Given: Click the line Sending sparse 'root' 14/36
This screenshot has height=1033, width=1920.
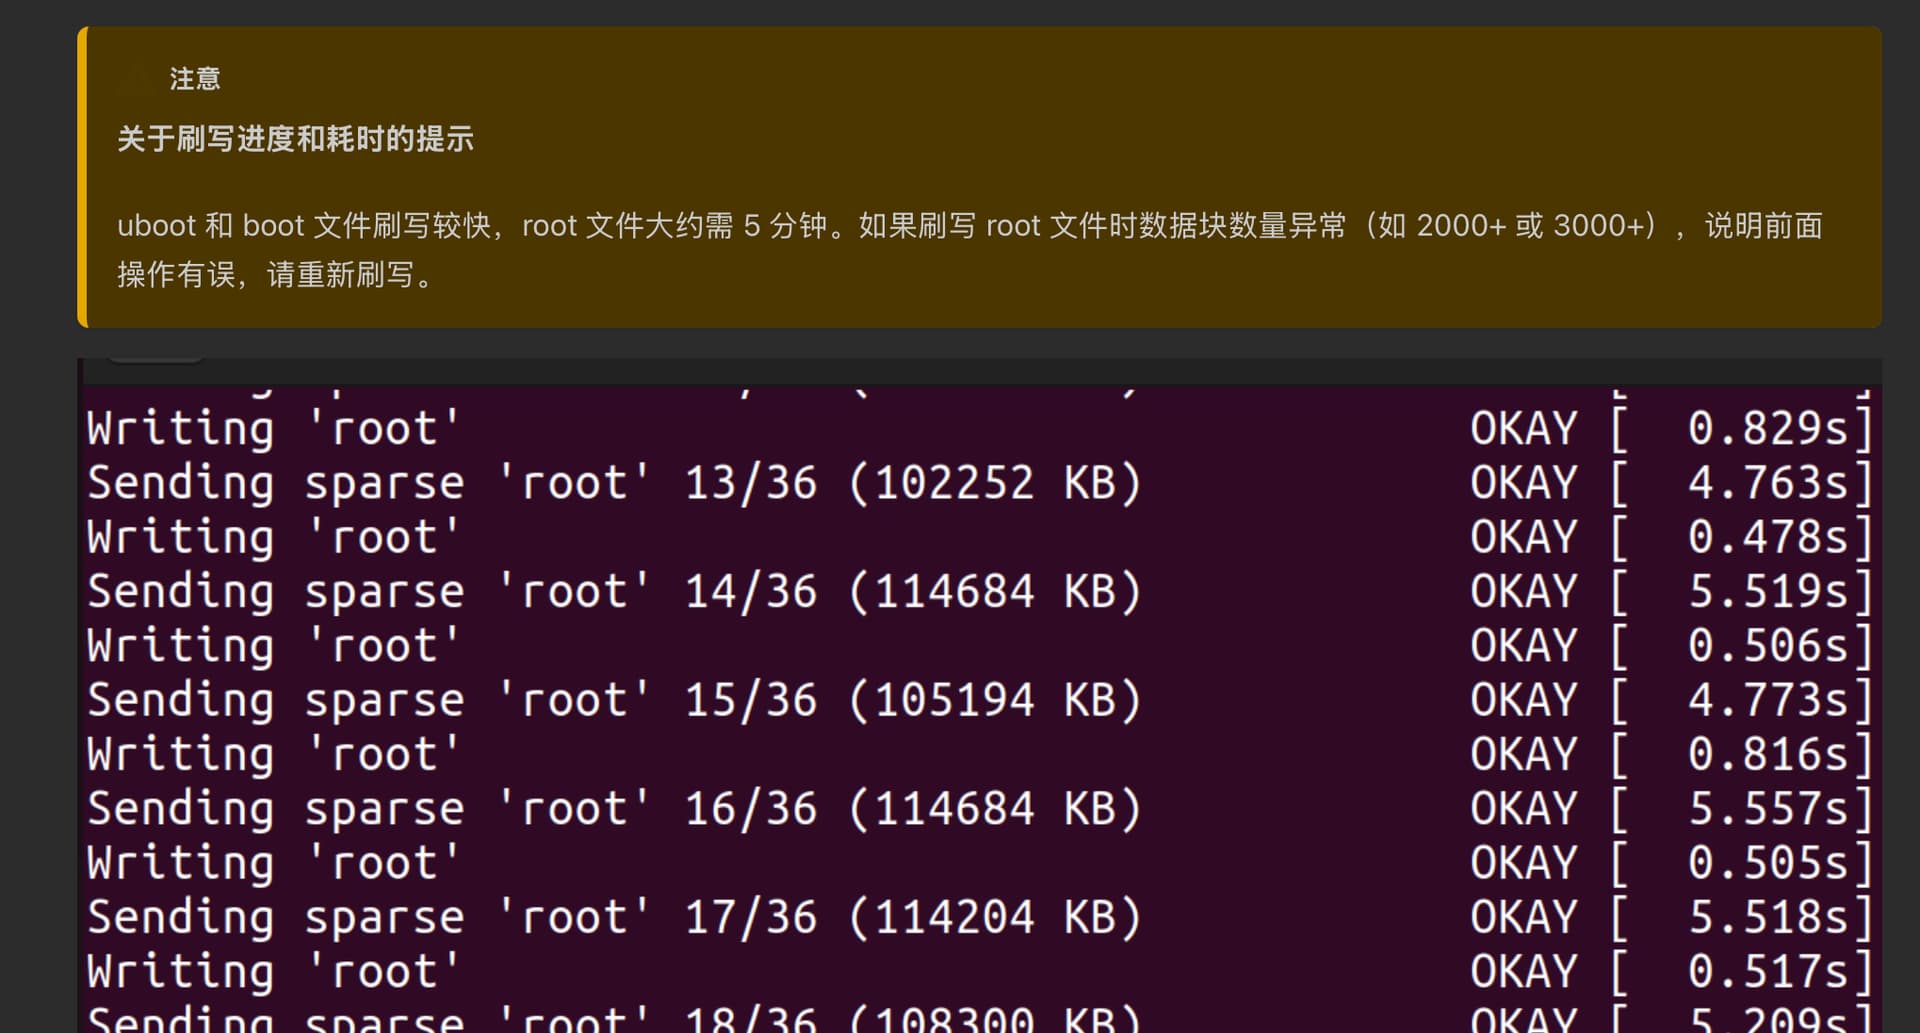Looking at the screenshot, I should [613, 592].
